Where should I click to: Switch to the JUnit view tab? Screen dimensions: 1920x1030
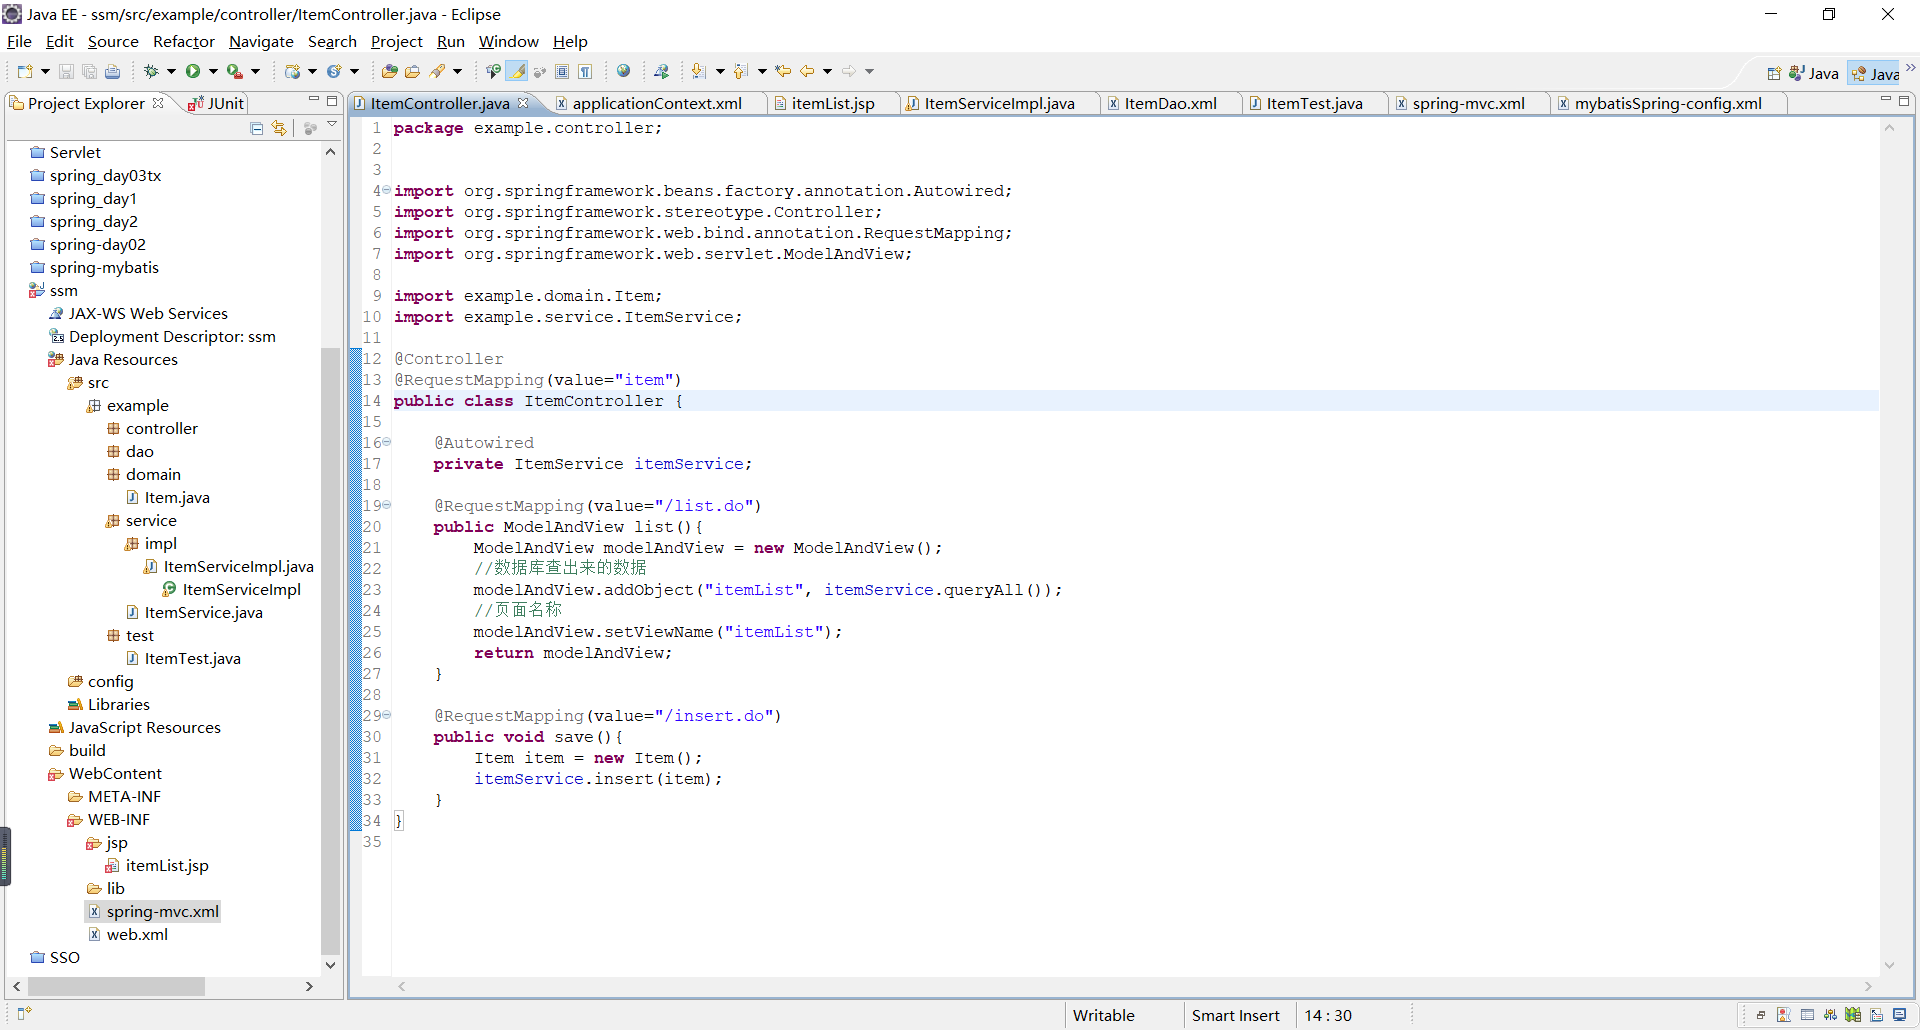point(216,103)
